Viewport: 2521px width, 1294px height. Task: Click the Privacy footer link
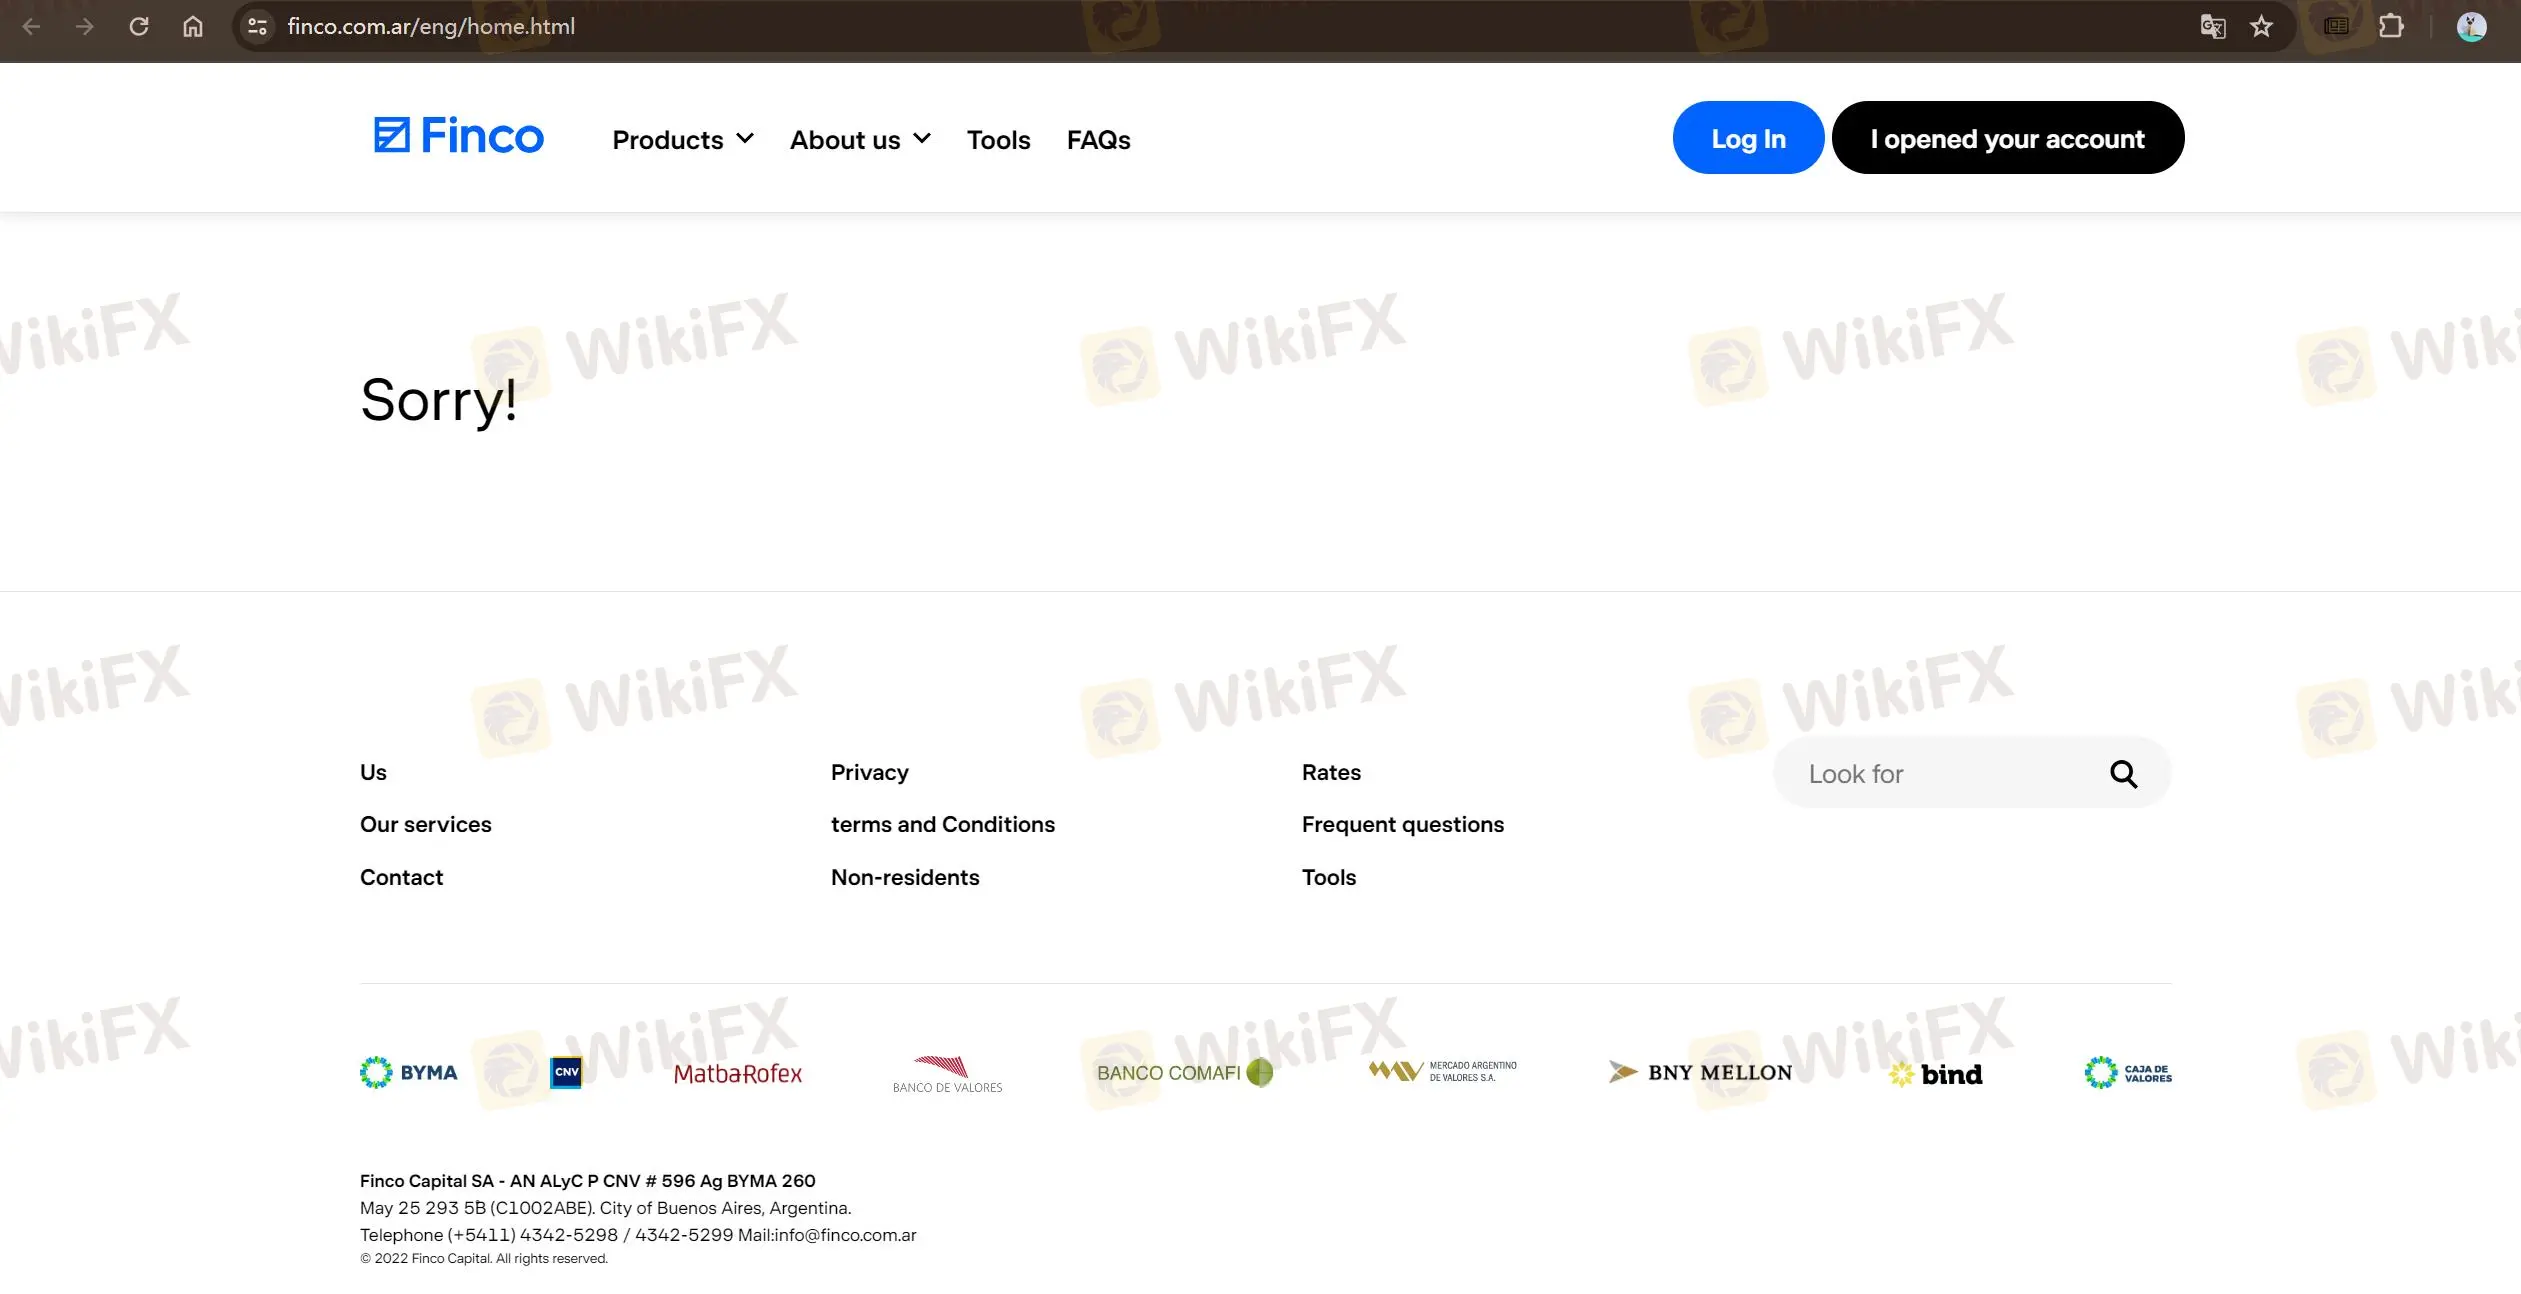coord(869,769)
